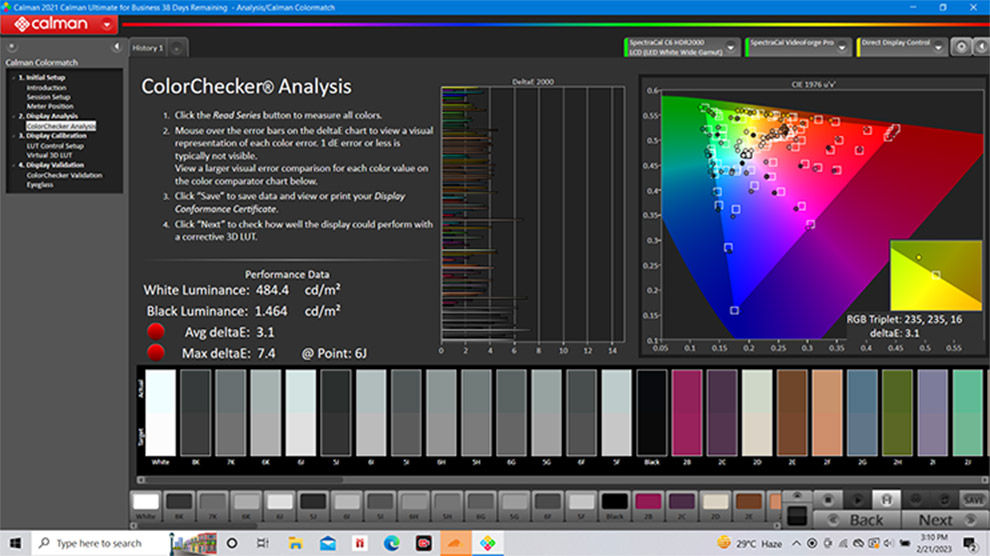Screen dimensions: 990x556
Task: Open the screen recorder icon in the taskbar
Action: click(424, 543)
